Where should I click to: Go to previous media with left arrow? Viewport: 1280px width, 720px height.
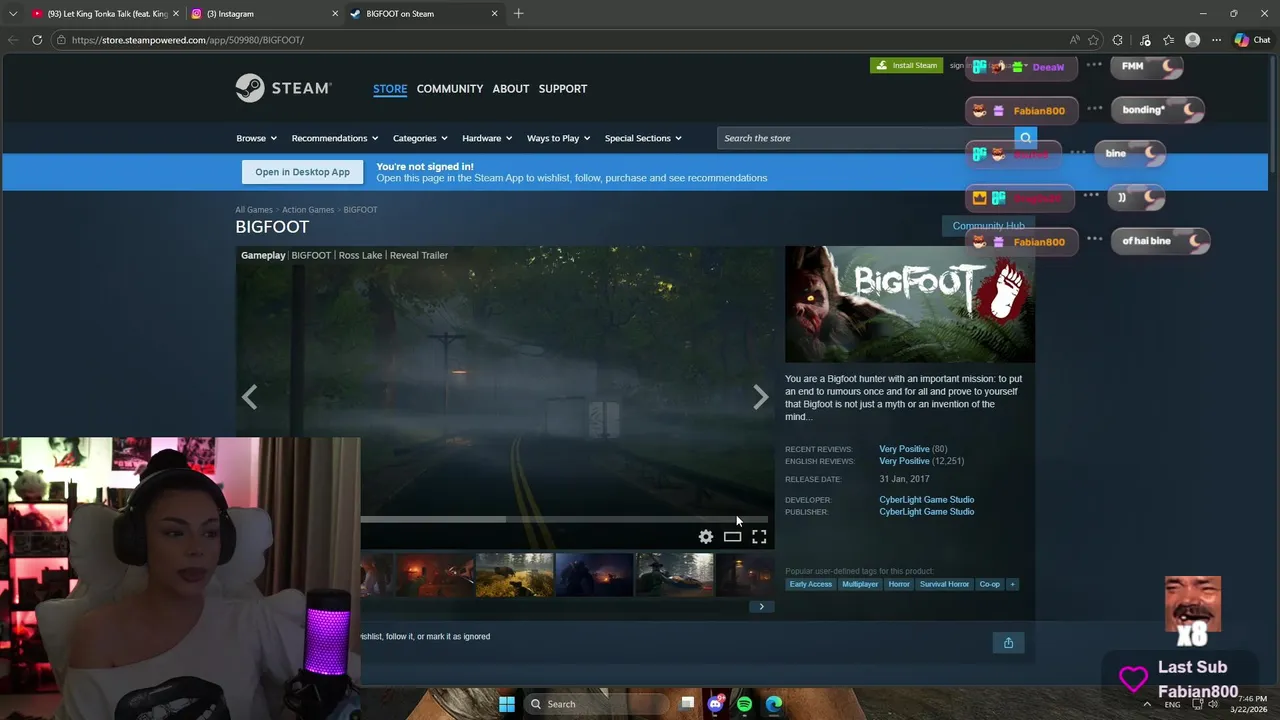(x=249, y=397)
